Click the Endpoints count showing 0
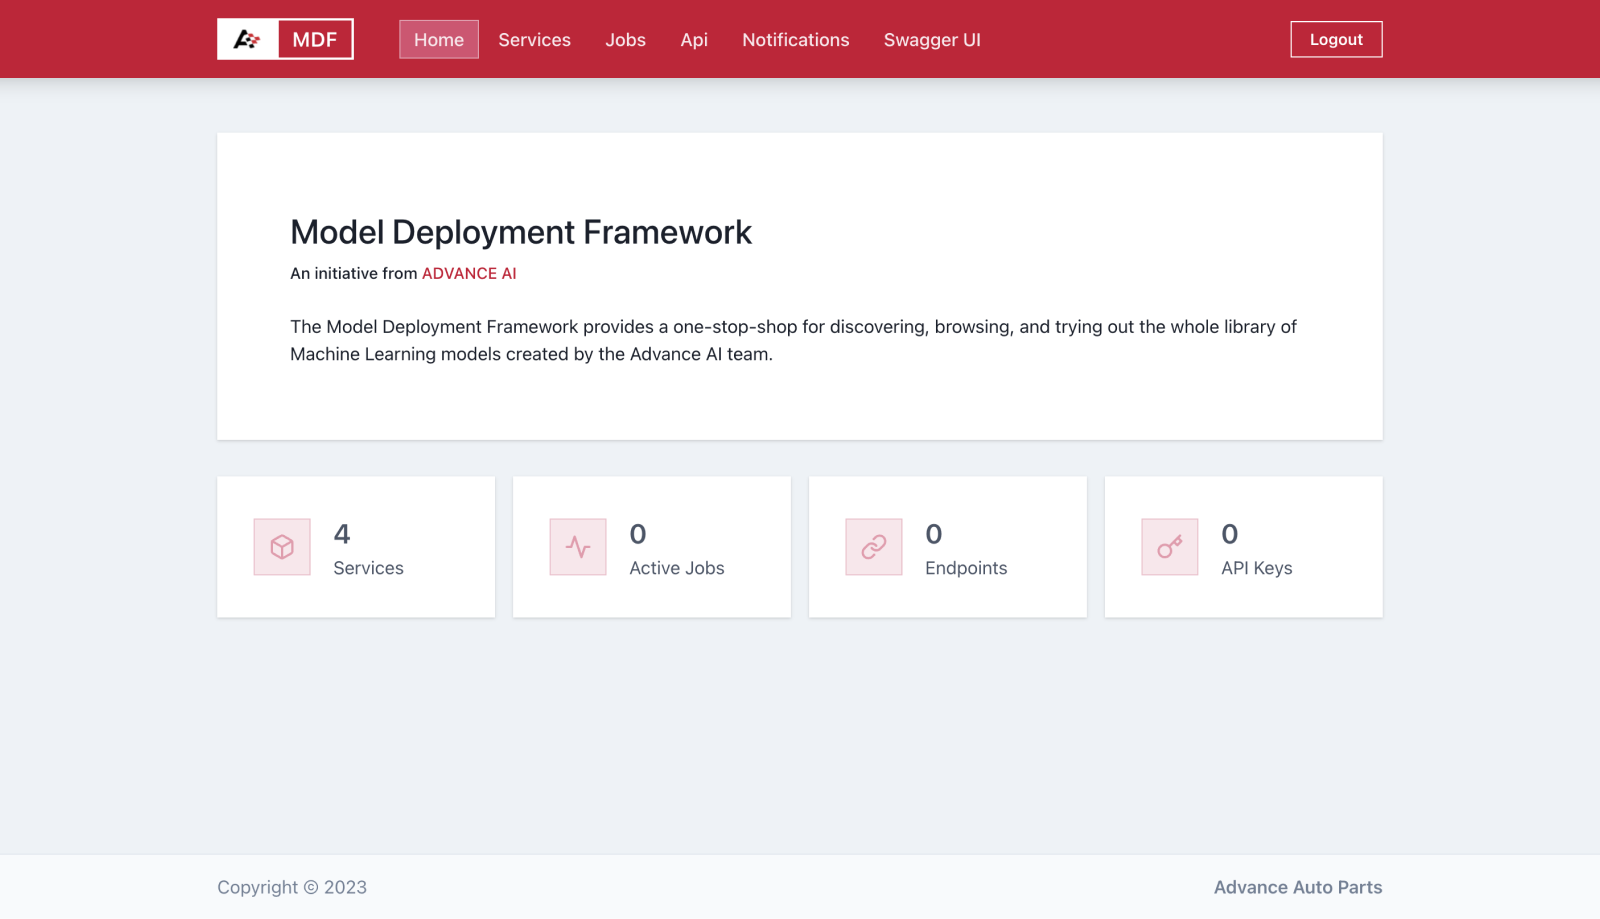1600x919 pixels. tap(931, 534)
